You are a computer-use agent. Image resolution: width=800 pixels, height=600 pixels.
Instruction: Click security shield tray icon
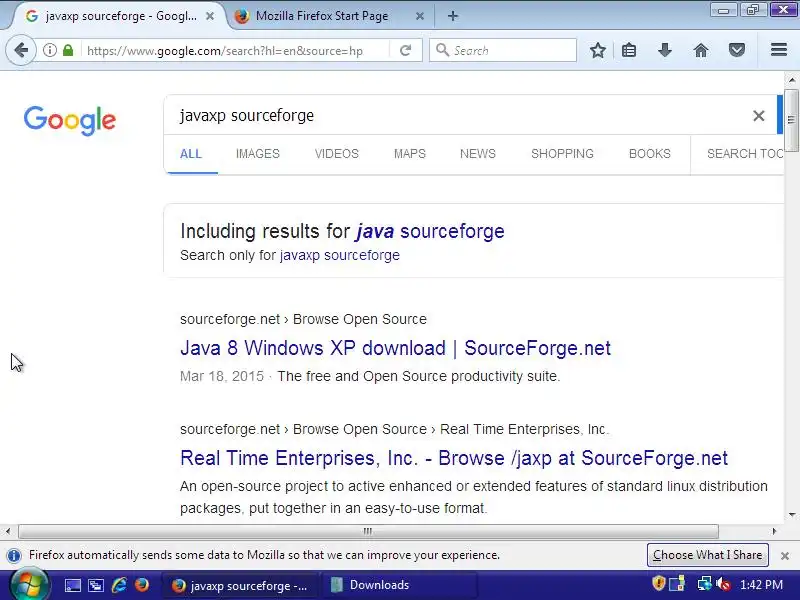pos(659,584)
